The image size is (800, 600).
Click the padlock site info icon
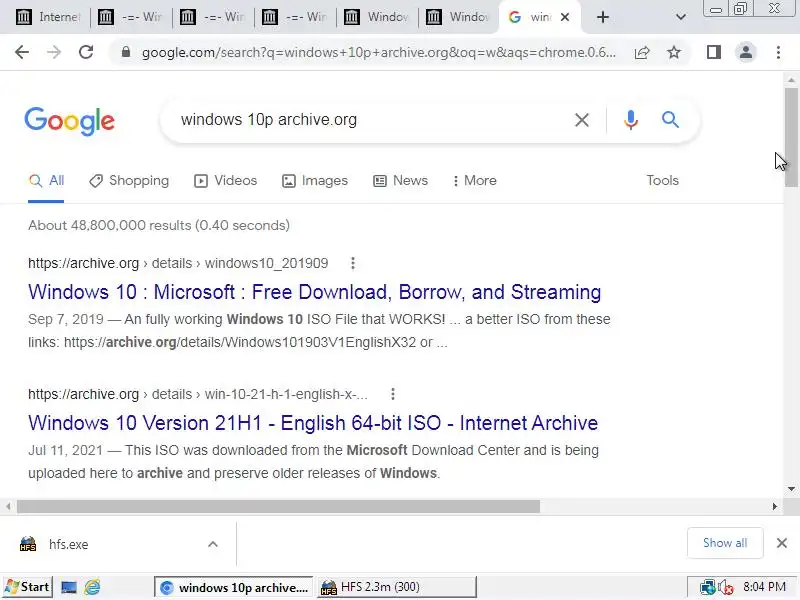pos(126,52)
